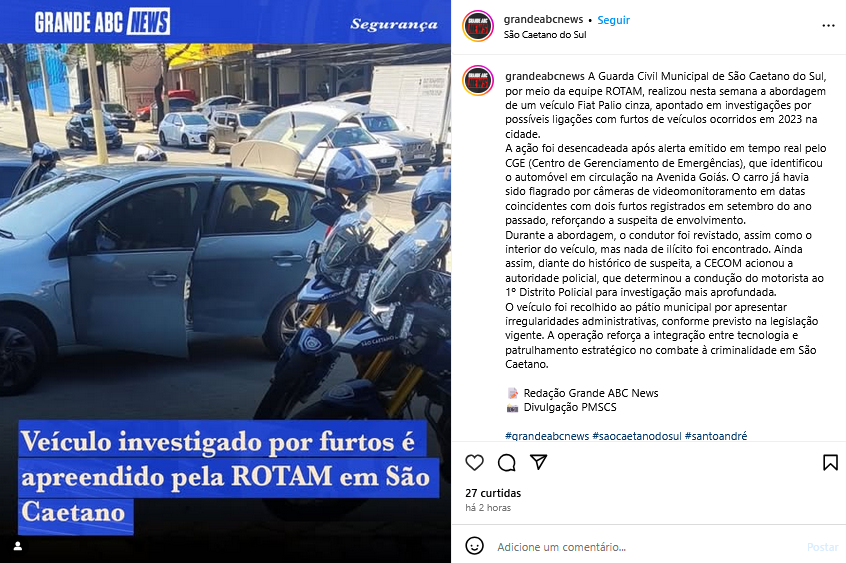Image resolution: width=846 pixels, height=563 pixels.
Task: Click the post image thumbnail
Action: pyautogui.click(x=226, y=281)
